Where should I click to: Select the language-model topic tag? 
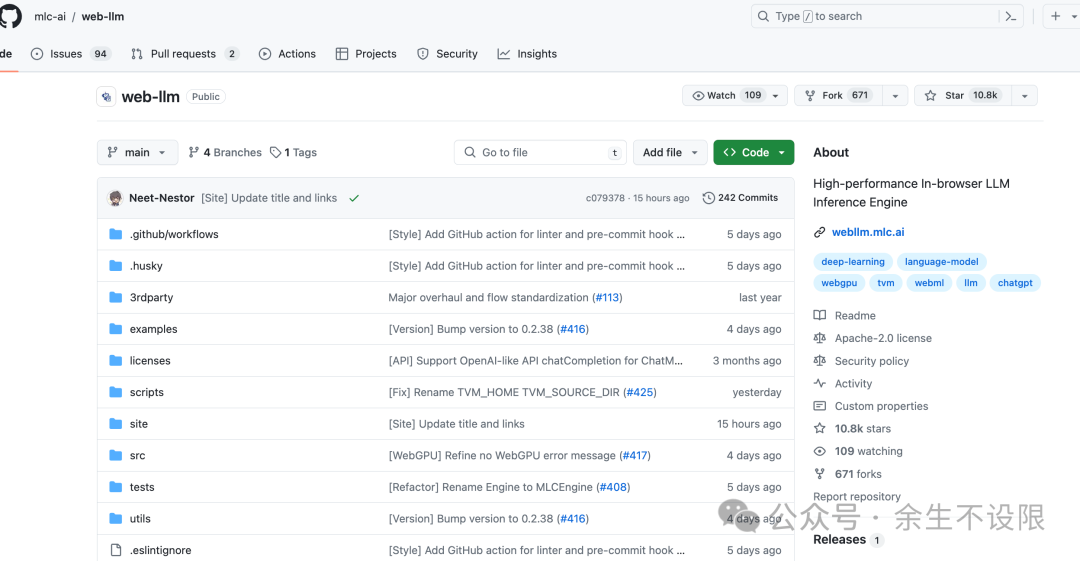(x=942, y=262)
